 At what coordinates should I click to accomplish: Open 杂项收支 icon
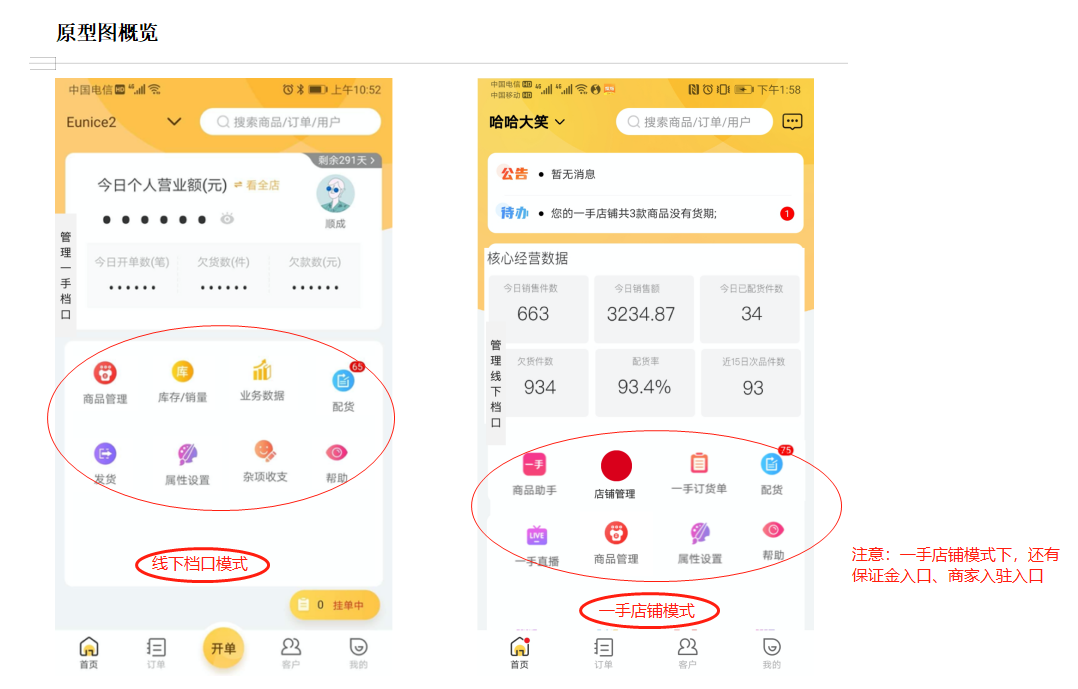pos(265,451)
